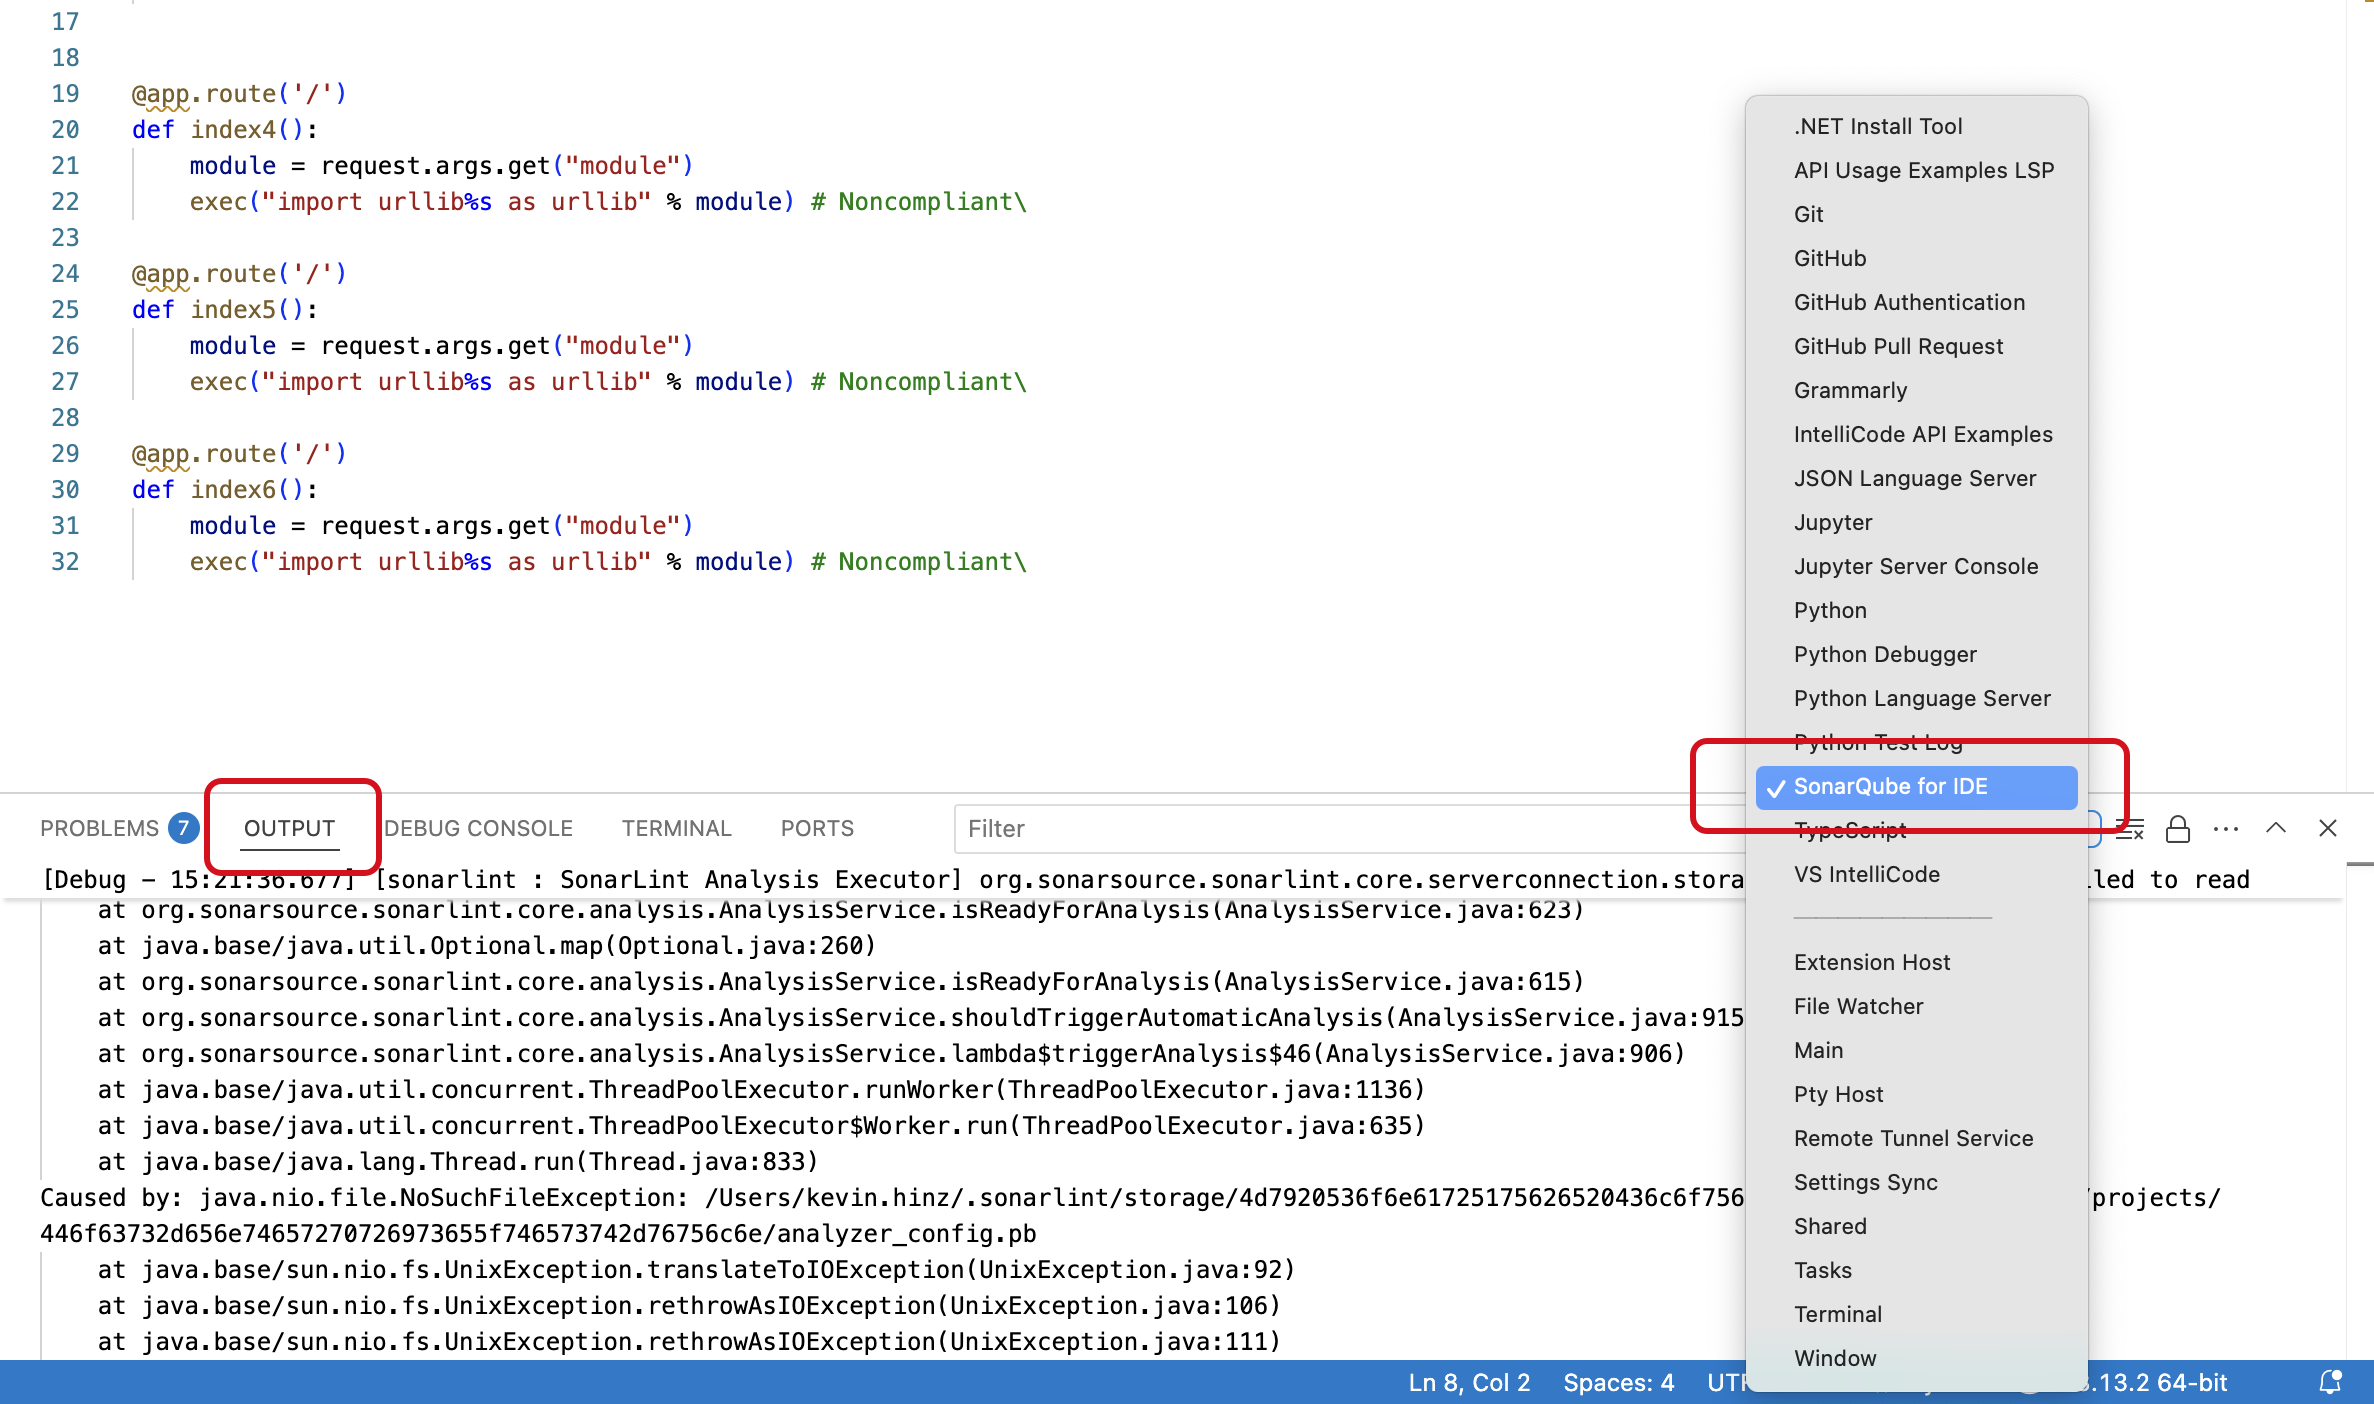Viewport: 2374px width, 1404px height.
Task: Click line number 22 in the gutter
Action: (x=65, y=202)
